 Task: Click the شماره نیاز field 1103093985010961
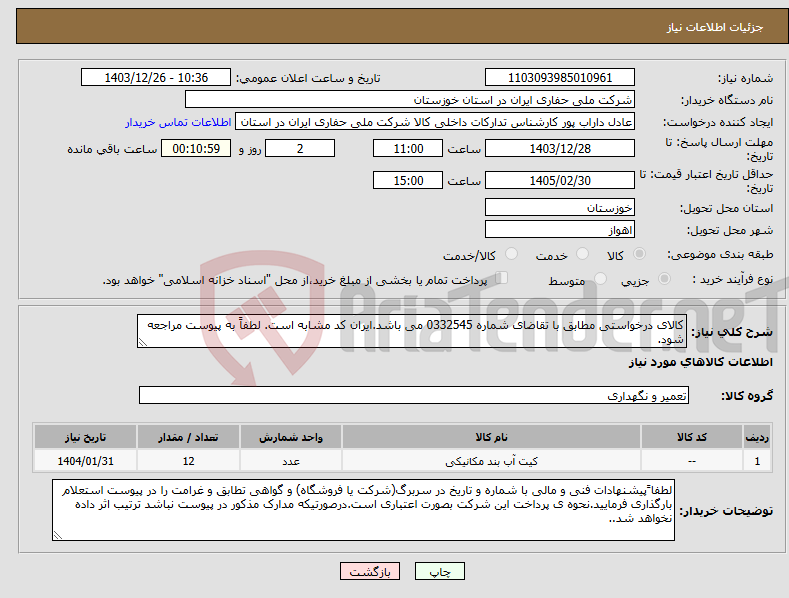pos(560,78)
